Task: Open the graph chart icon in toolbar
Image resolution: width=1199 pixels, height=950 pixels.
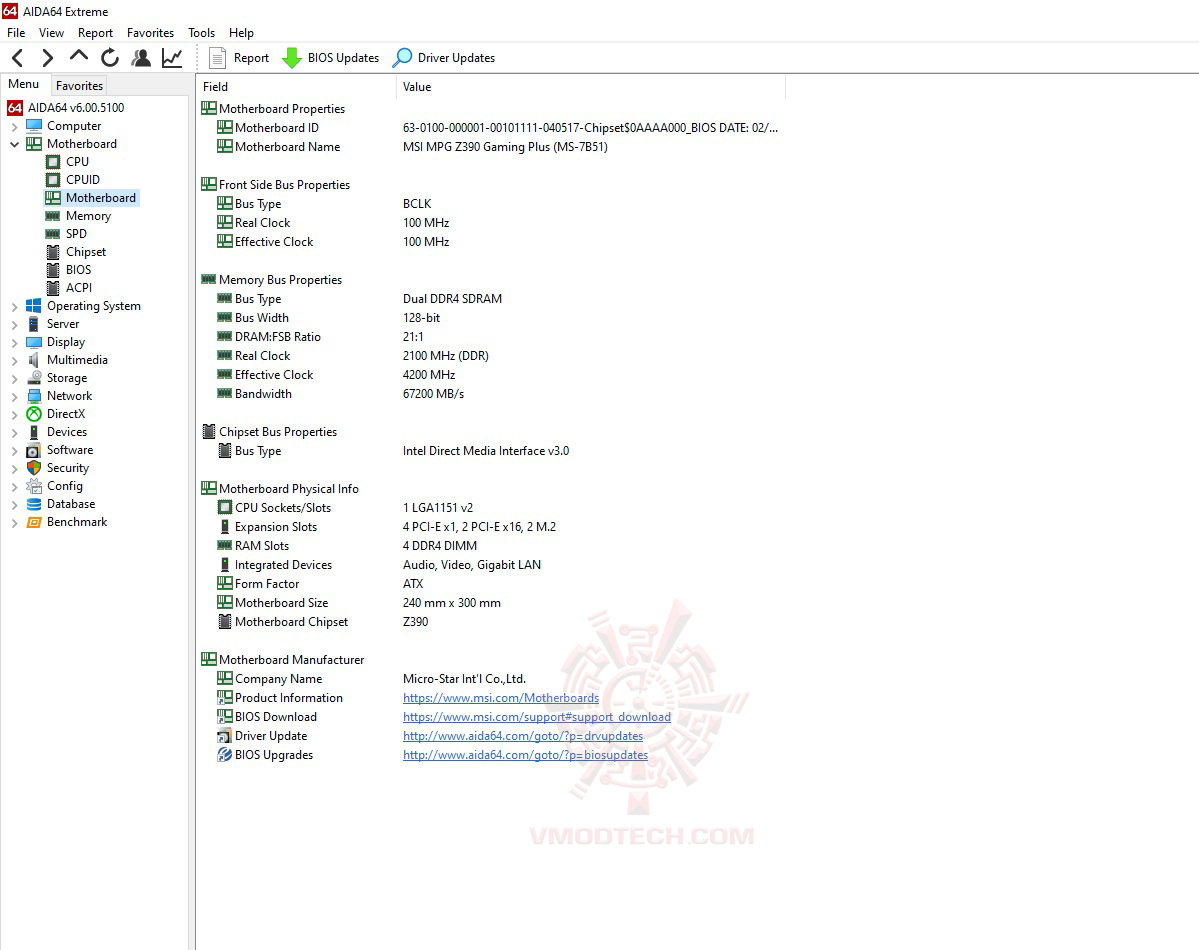Action: click(x=172, y=58)
